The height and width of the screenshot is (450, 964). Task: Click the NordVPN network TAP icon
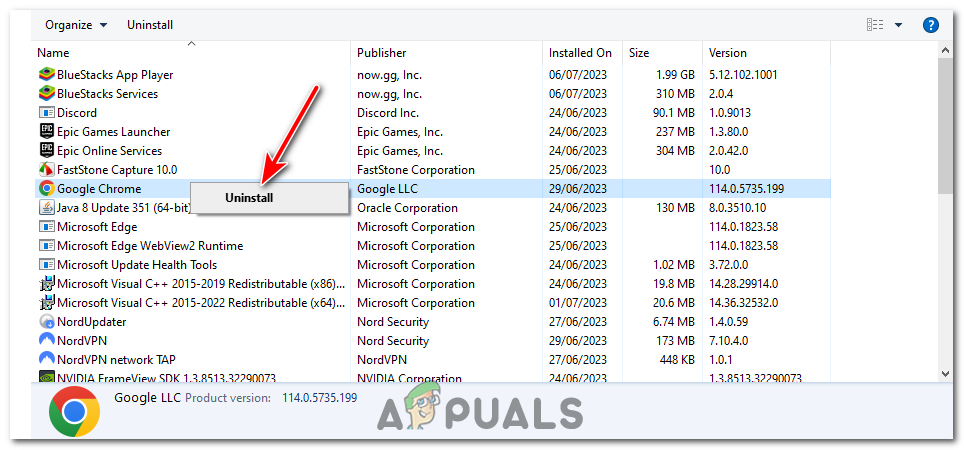click(46, 360)
